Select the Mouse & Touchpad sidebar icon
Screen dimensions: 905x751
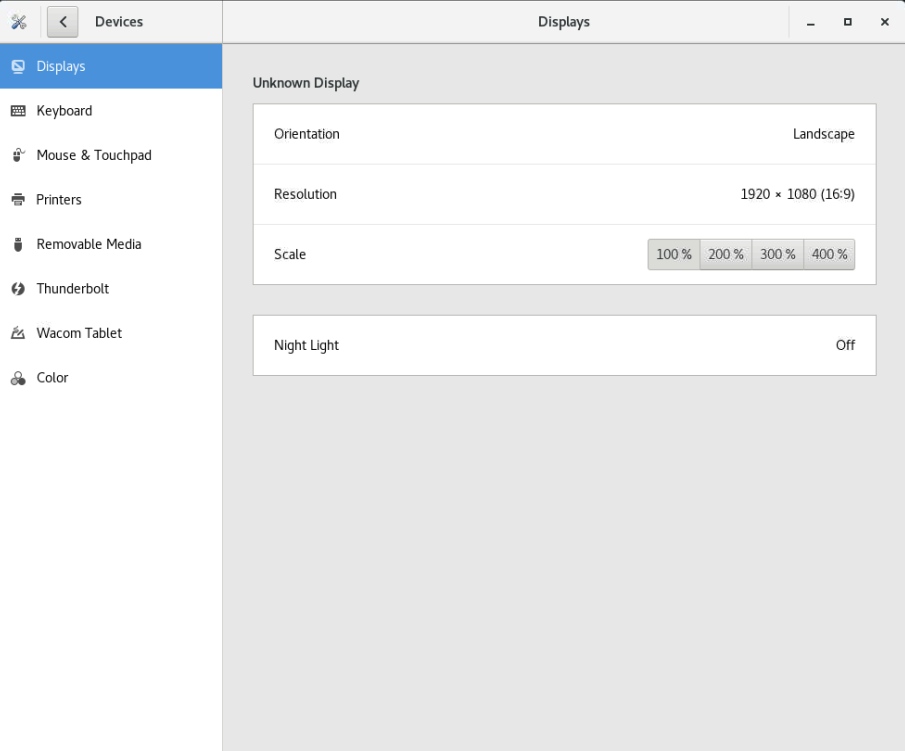point(18,155)
